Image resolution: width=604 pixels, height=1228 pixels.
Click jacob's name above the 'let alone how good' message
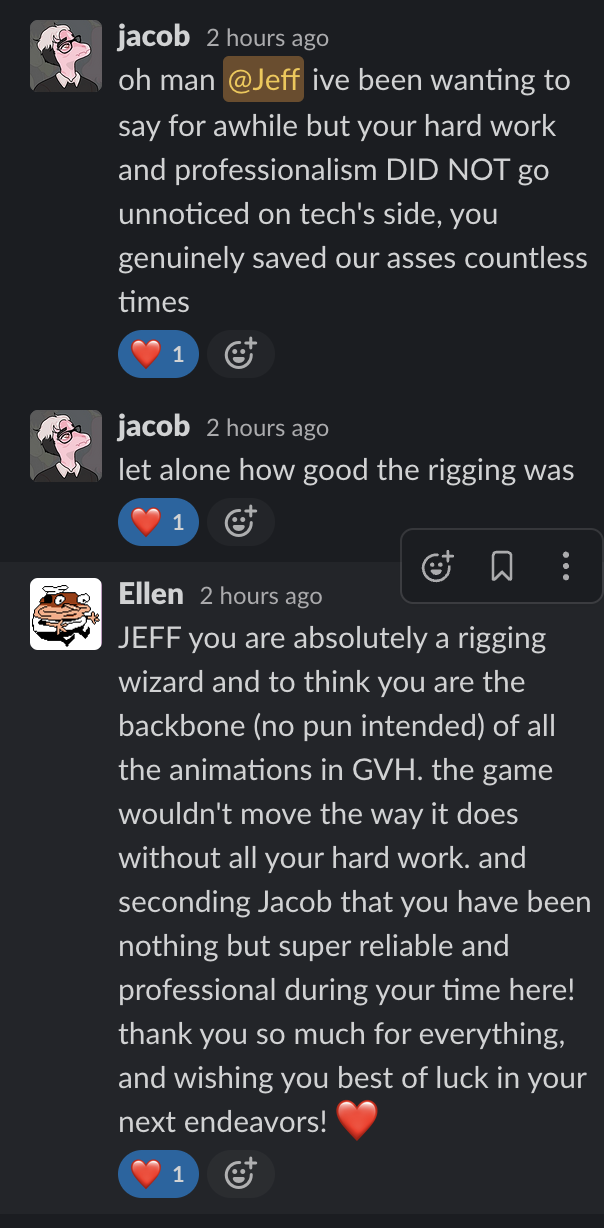click(x=154, y=426)
